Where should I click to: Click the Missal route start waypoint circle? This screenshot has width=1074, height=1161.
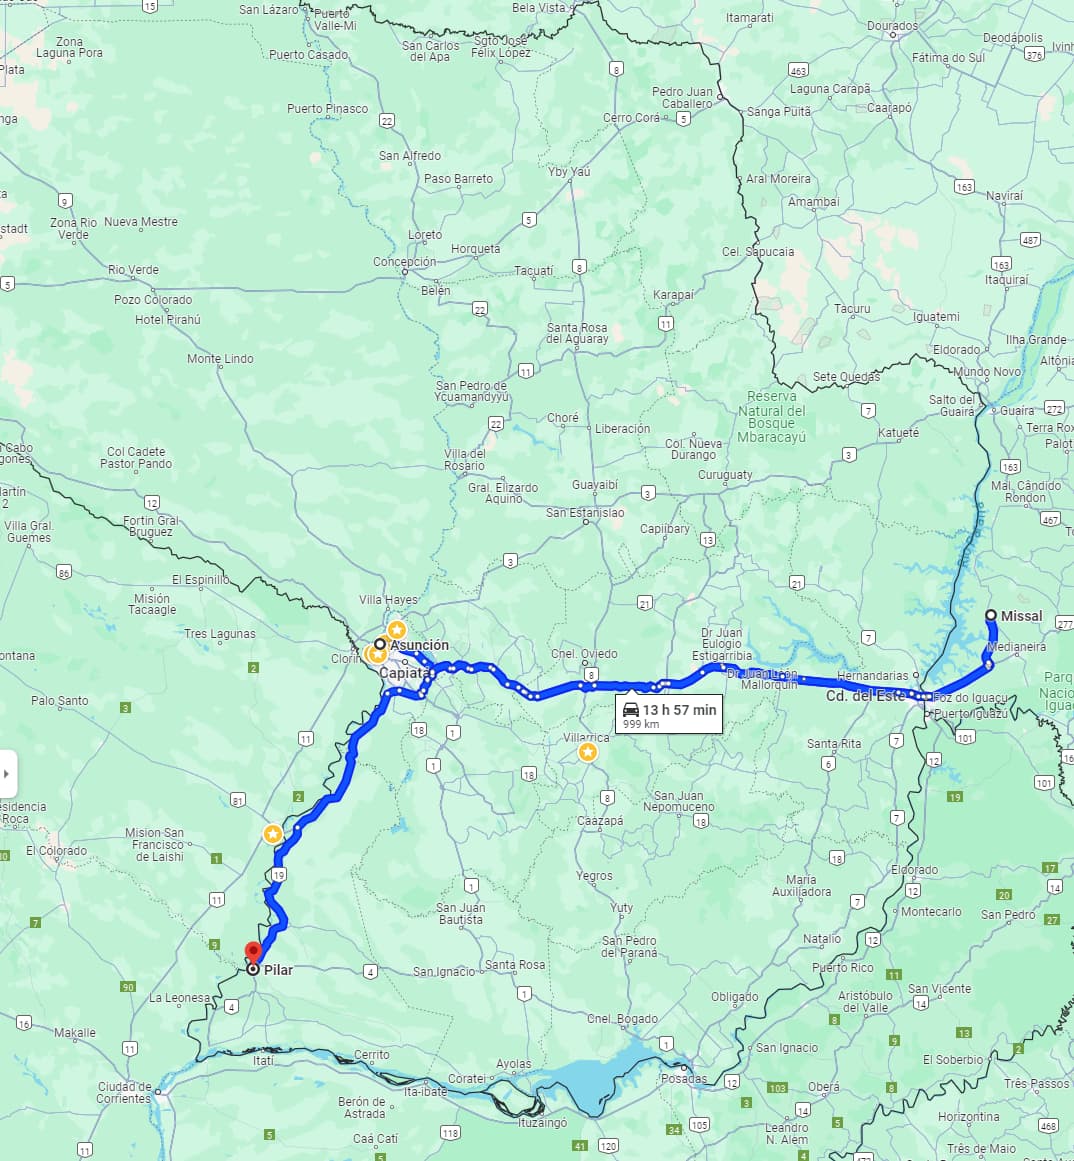[x=991, y=615]
